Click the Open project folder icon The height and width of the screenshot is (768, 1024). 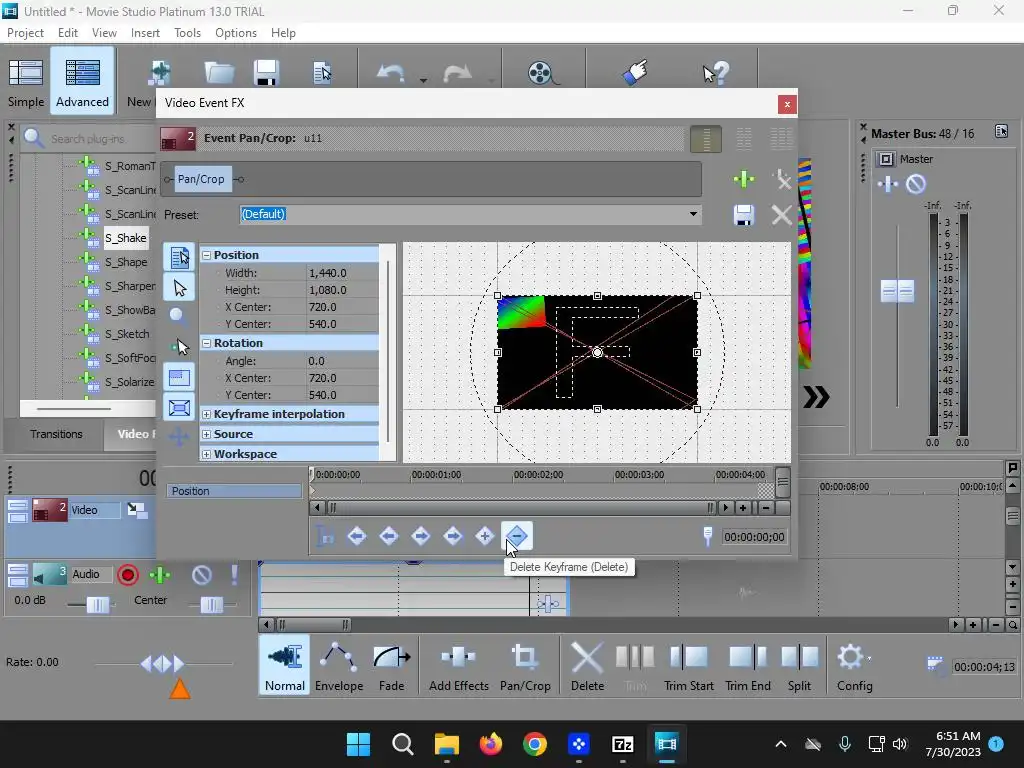219,73
